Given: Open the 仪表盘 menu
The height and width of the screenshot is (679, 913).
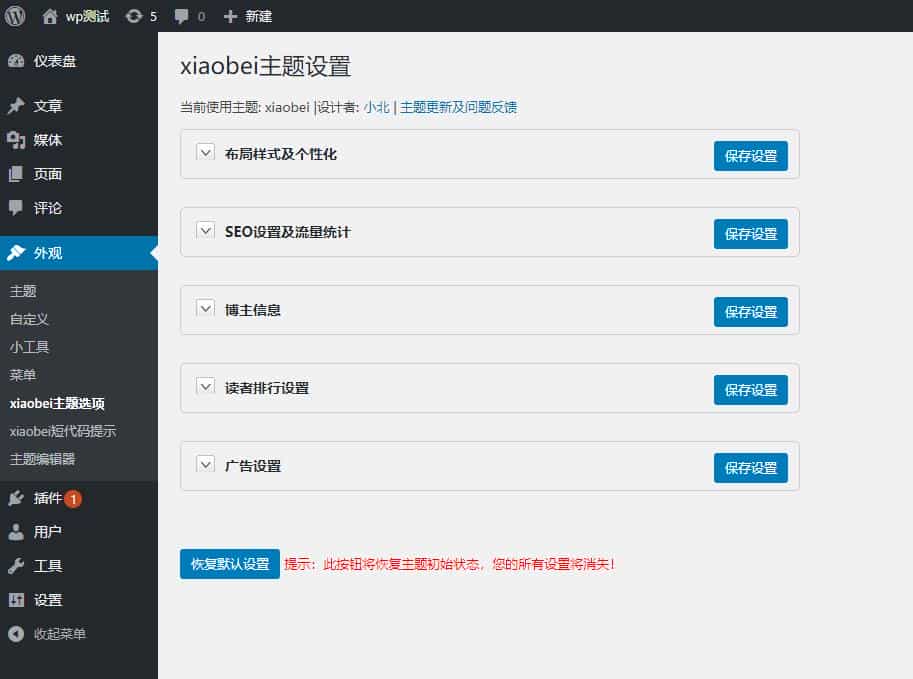Looking at the screenshot, I should [x=79, y=61].
